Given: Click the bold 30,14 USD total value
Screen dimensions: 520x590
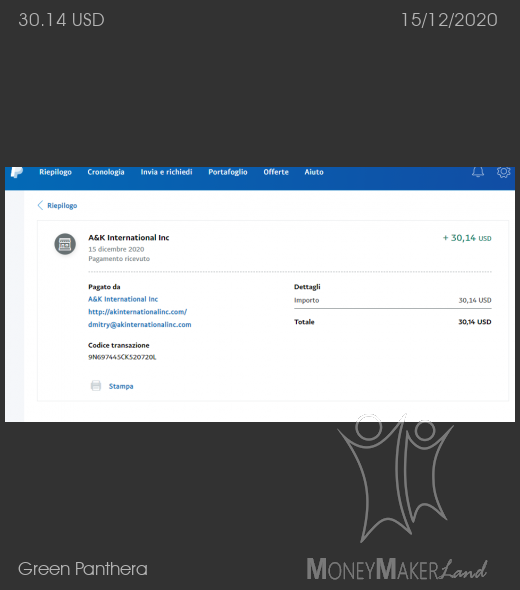Looking at the screenshot, I should (475, 322).
